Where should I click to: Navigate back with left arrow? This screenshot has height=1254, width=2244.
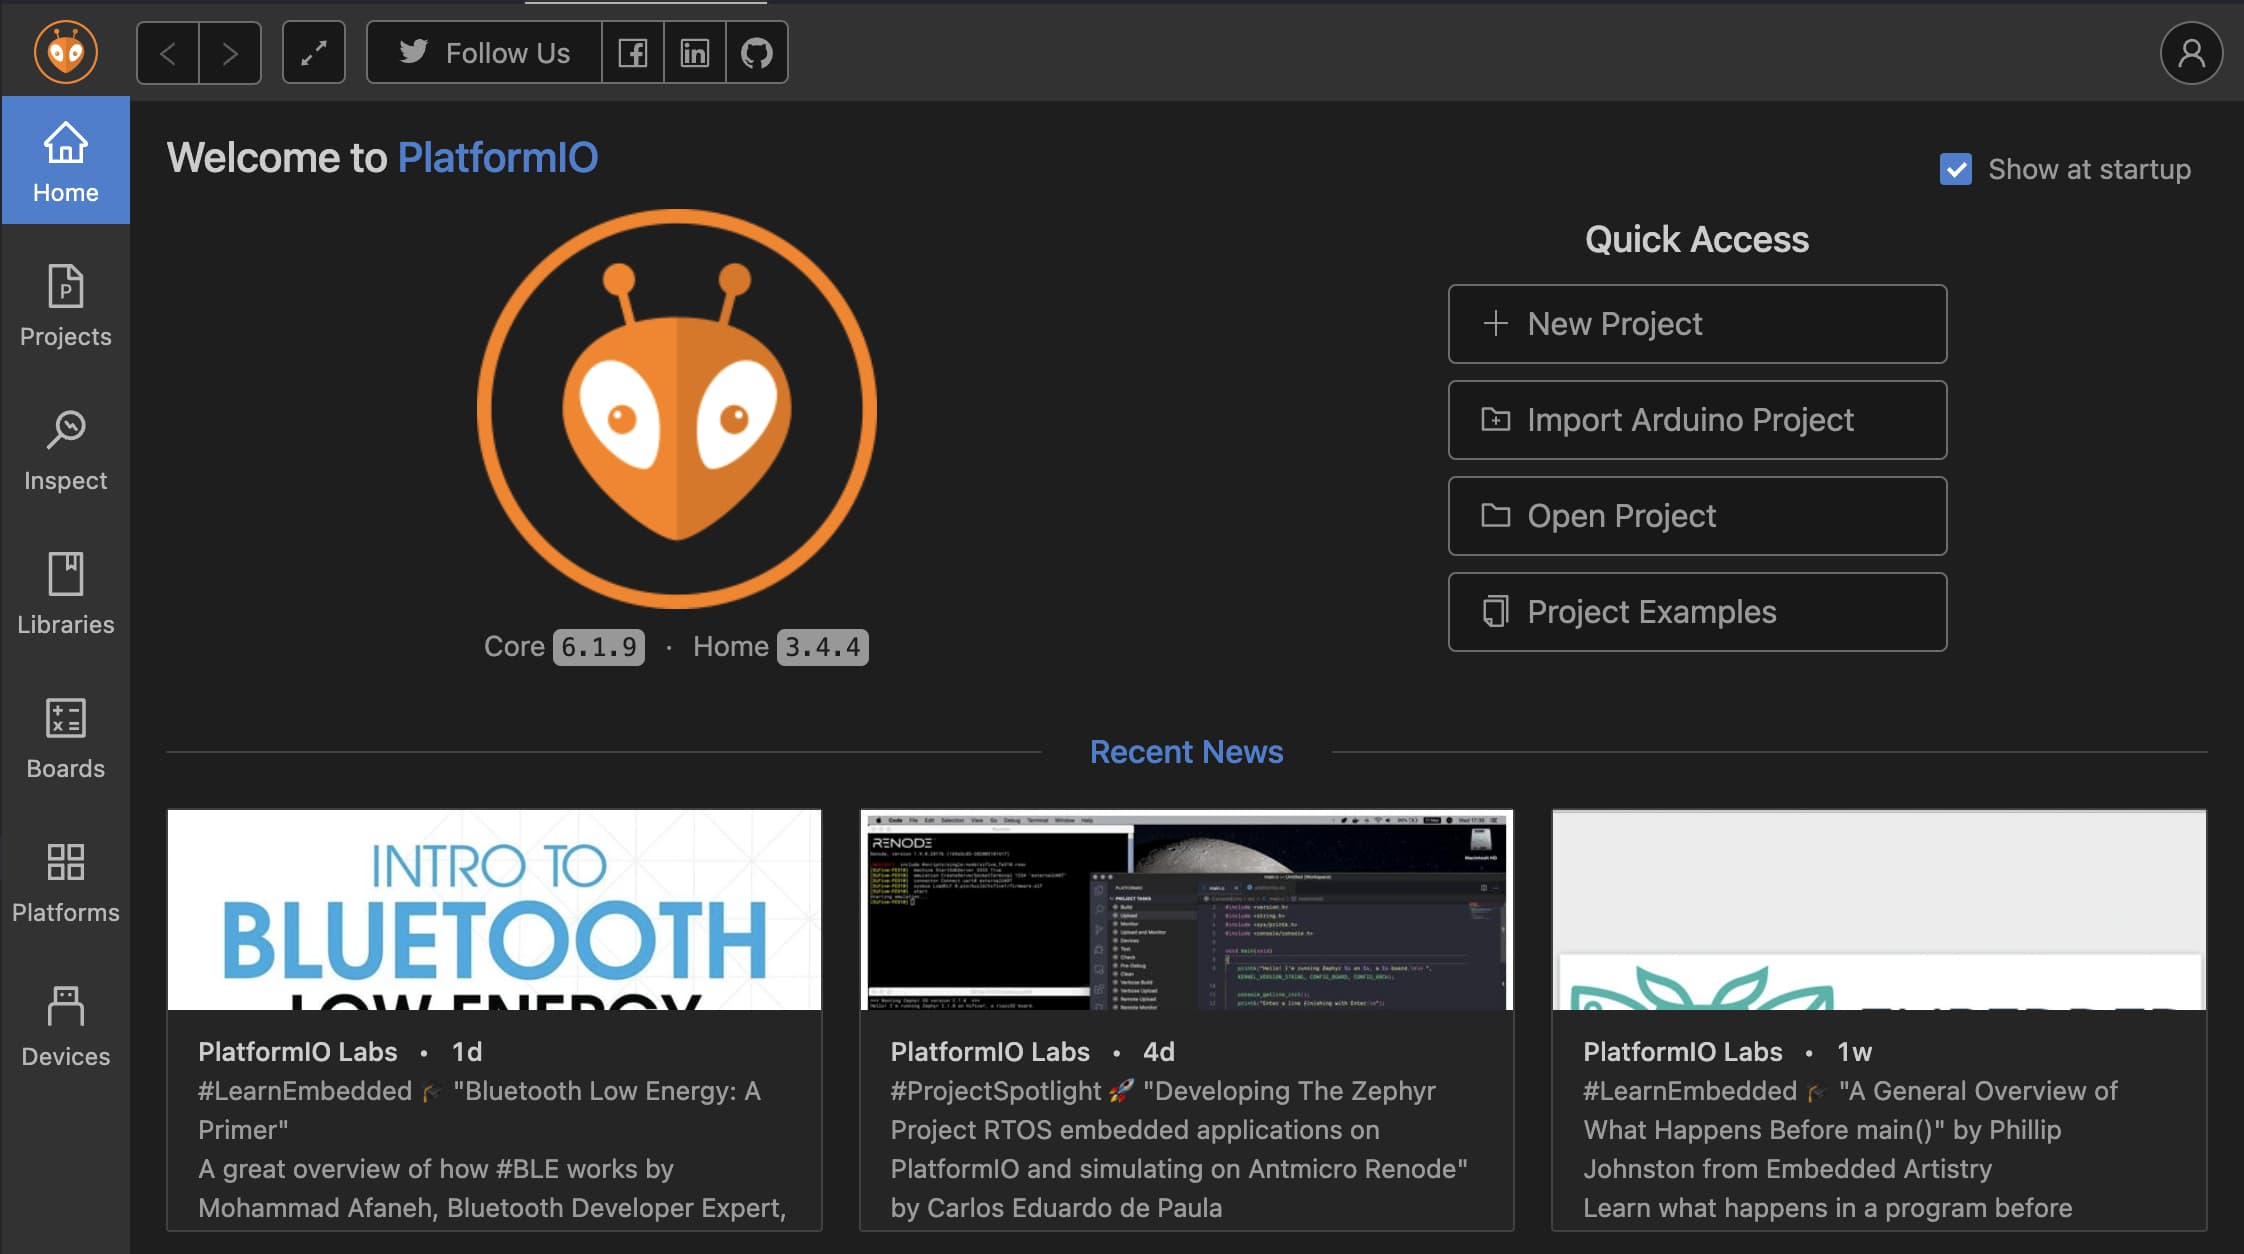click(x=168, y=52)
